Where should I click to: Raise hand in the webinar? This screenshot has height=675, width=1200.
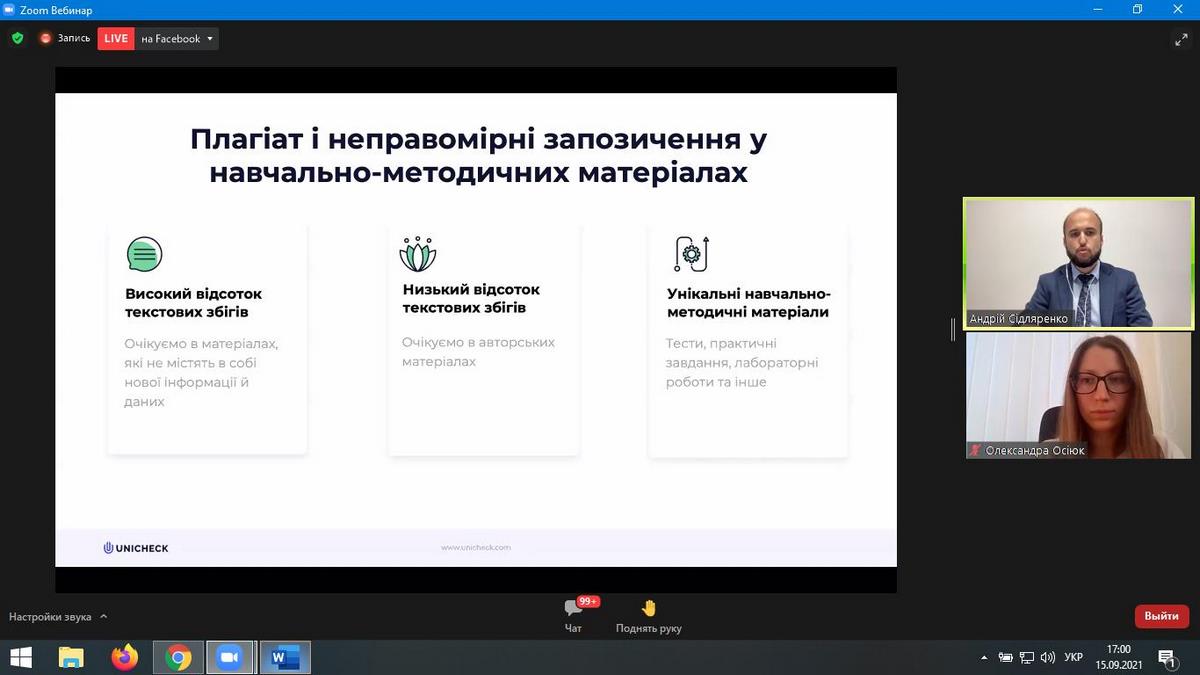[648, 613]
